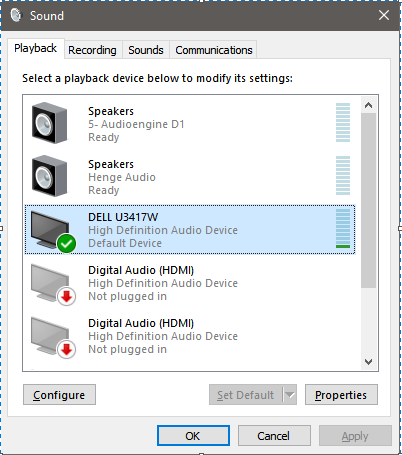The width and height of the screenshot is (402, 455).
Task: Click the Audioengine D1 volume level meter
Action: tap(343, 122)
